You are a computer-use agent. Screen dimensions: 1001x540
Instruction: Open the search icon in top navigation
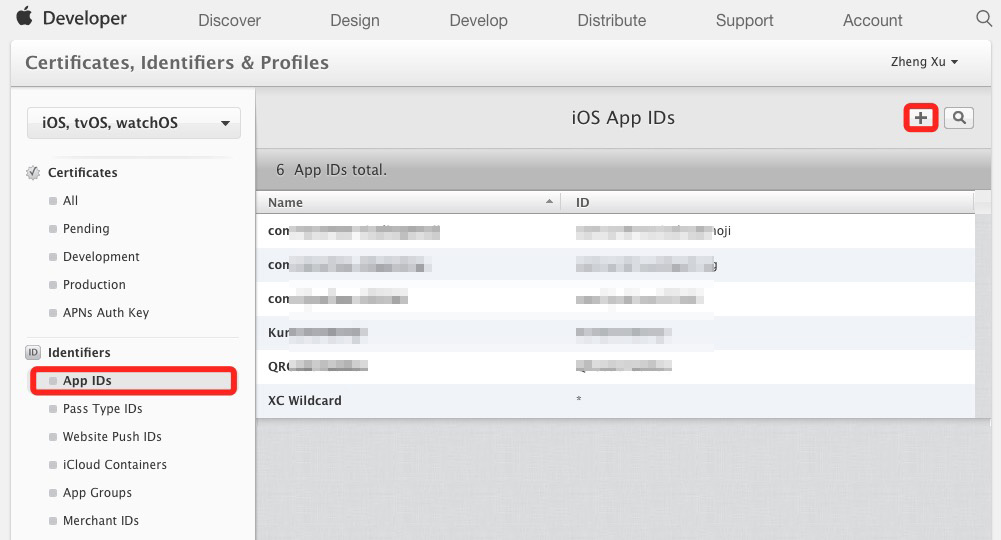click(983, 19)
